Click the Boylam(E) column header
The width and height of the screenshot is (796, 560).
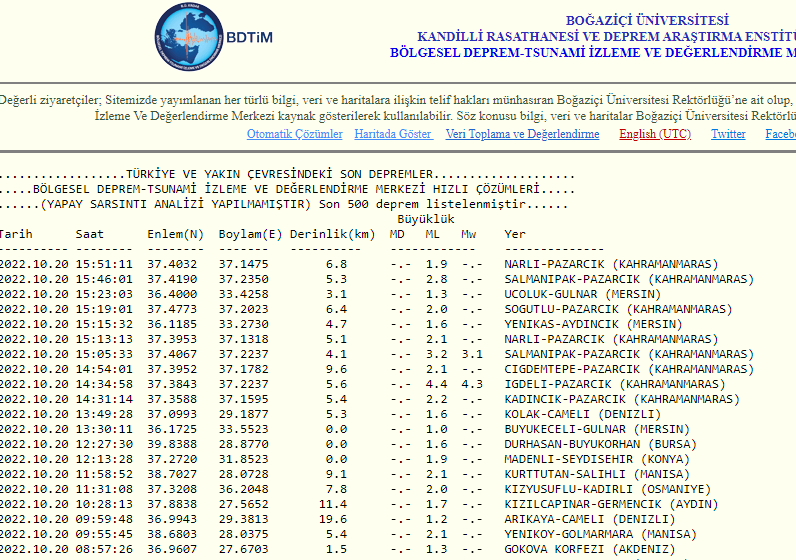click(x=250, y=234)
